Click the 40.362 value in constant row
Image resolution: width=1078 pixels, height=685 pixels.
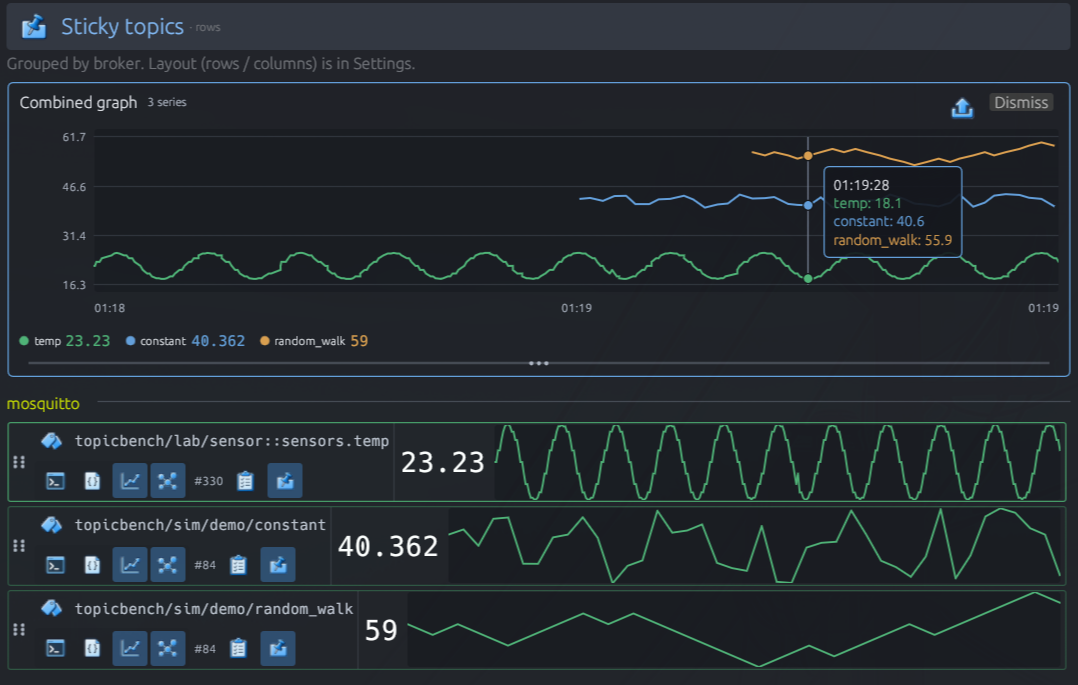pyautogui.click(x=388, y=547)
